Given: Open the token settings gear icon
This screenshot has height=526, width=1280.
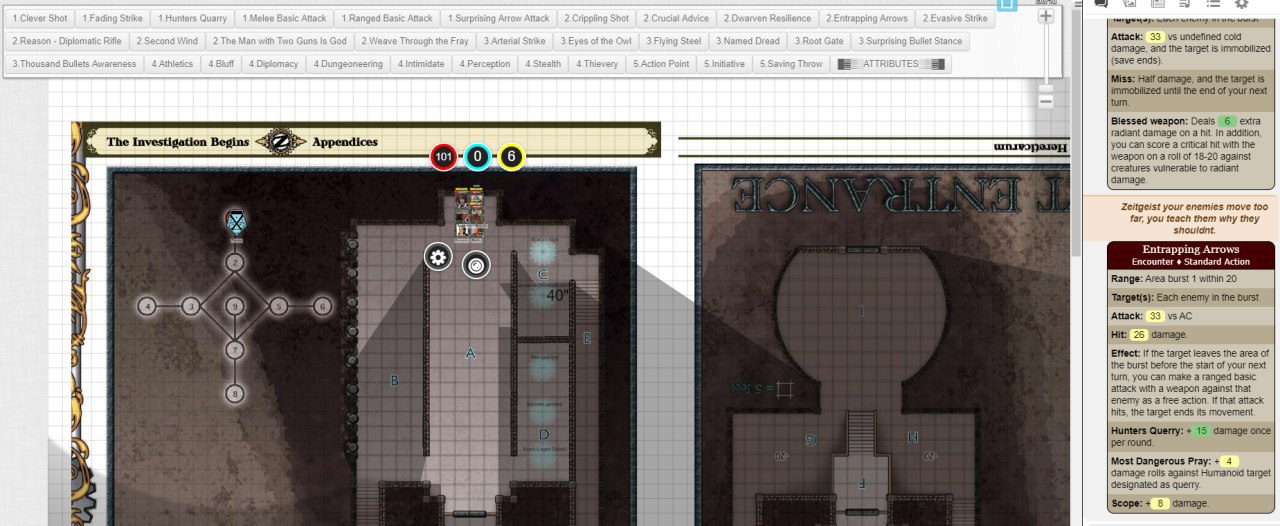Looking at the screenshot, I should [x=437, y=257].
